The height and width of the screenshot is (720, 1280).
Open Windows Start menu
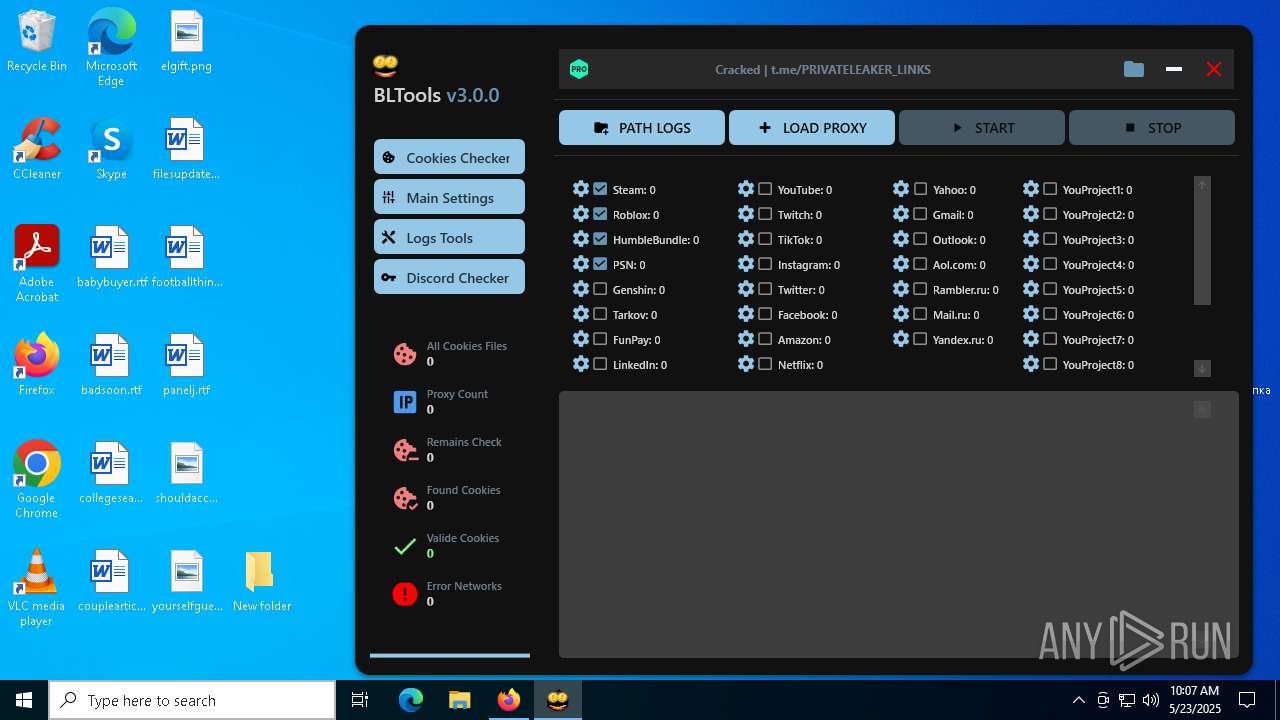[24, 700]
